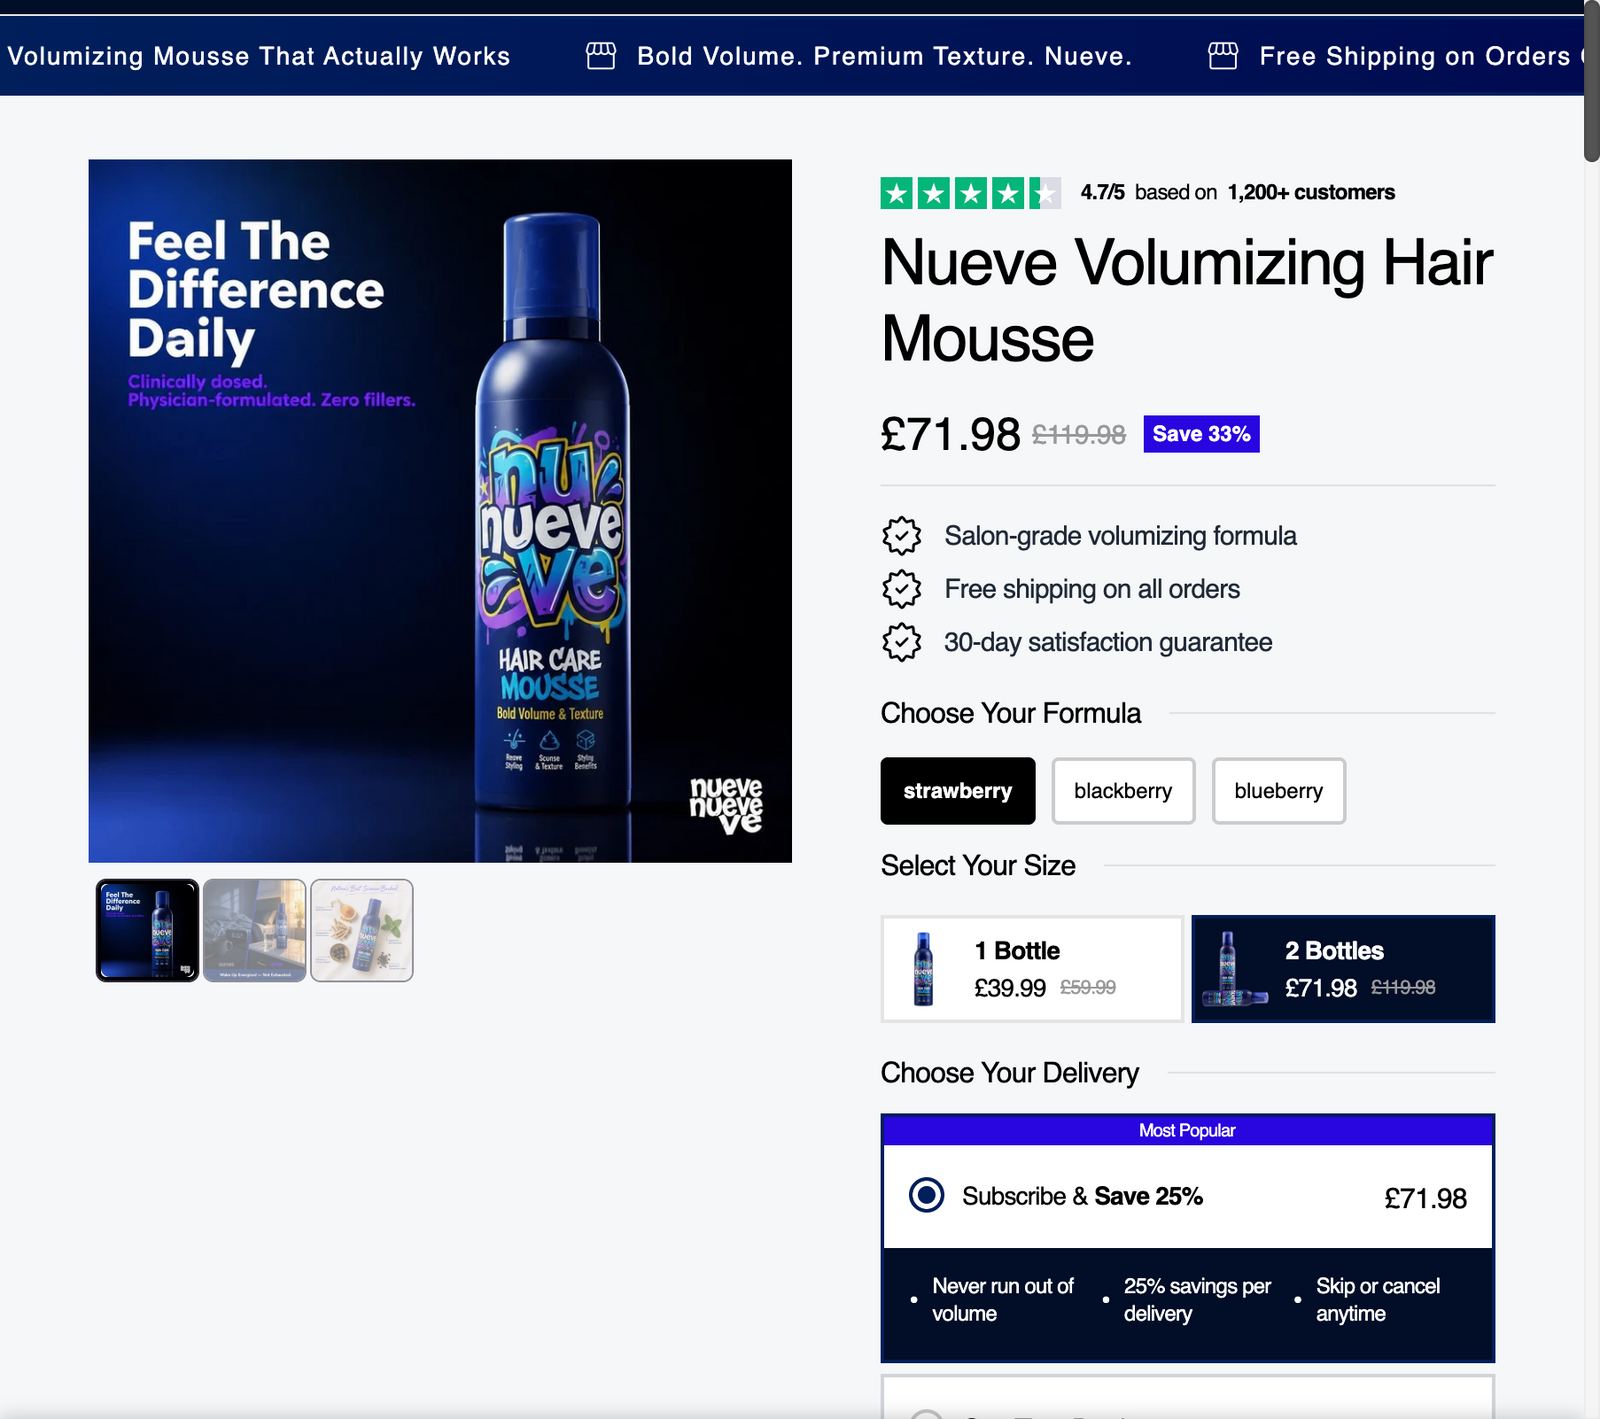Click the 'Most Popular' label bar

(1187, 1130)
